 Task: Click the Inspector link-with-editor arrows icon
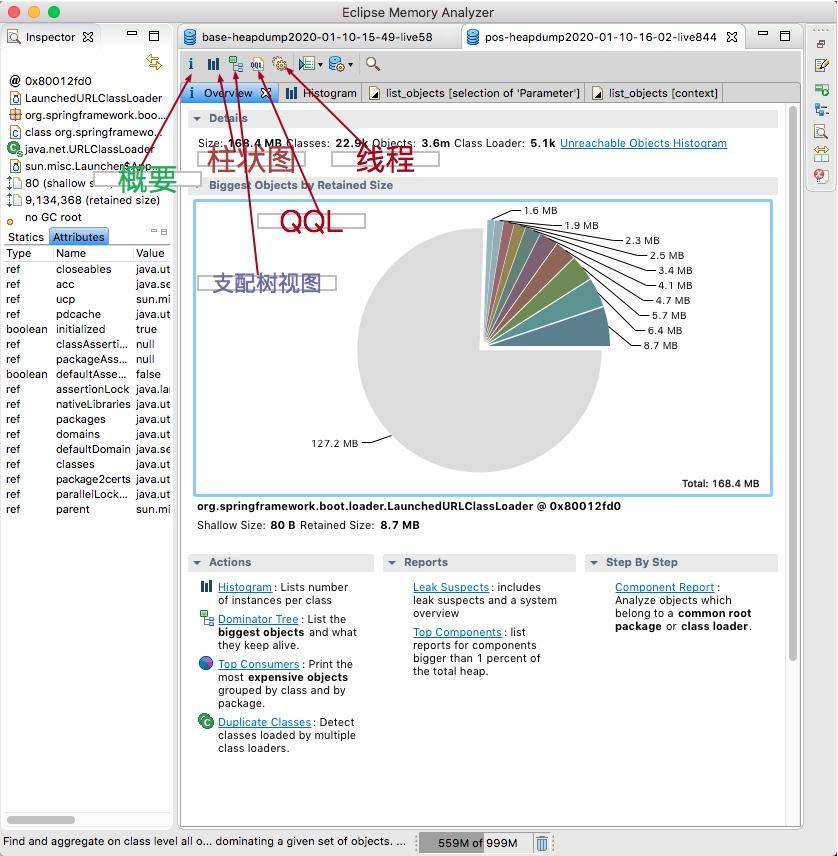point(154,62)
